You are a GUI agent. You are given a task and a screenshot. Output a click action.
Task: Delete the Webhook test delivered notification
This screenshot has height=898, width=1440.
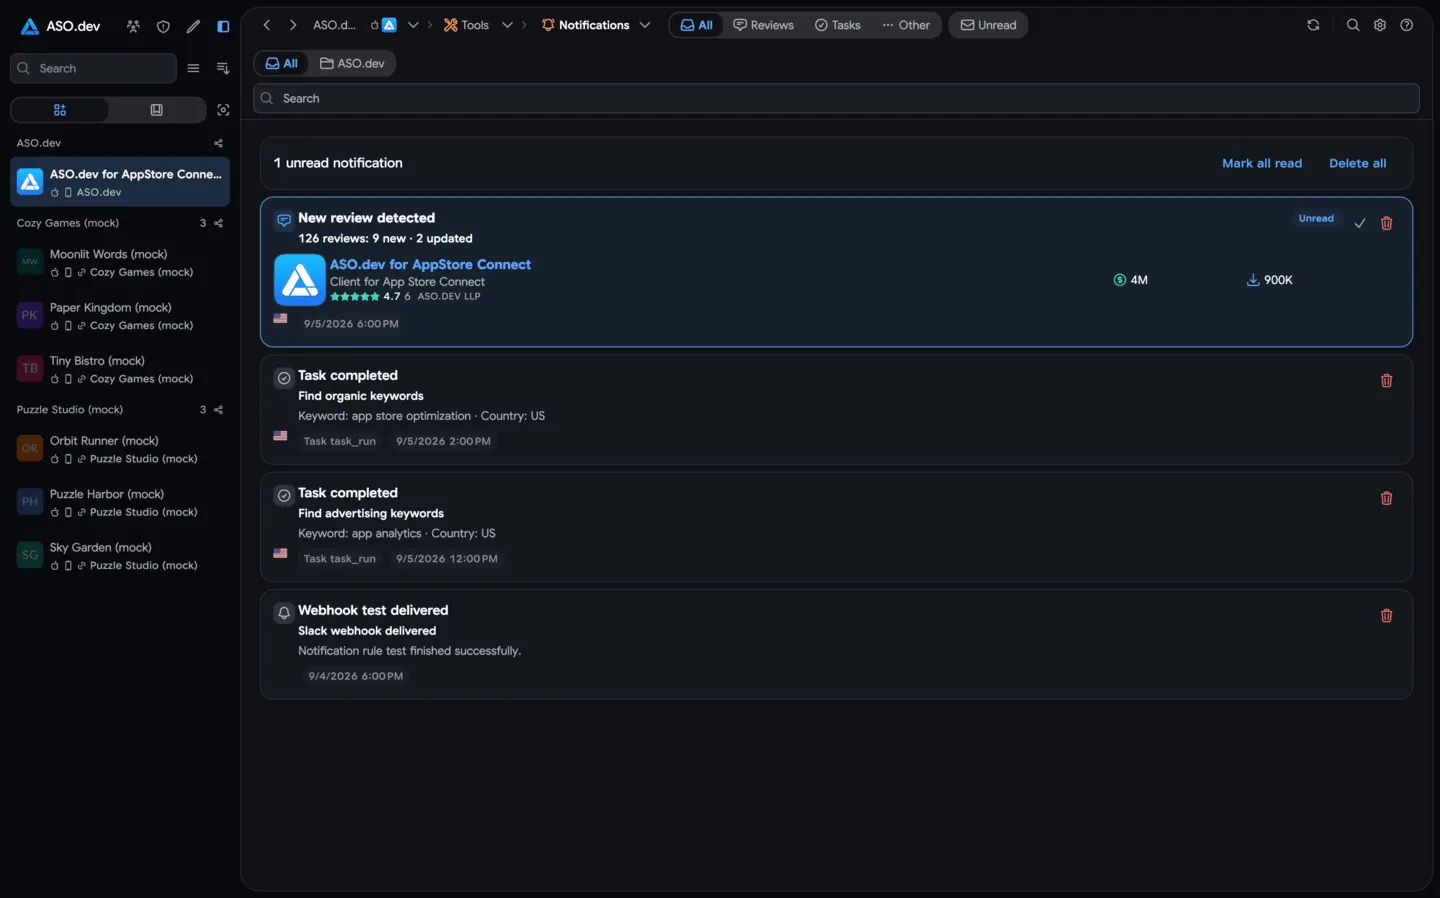pyautogui.click(x=1386, y=616)
